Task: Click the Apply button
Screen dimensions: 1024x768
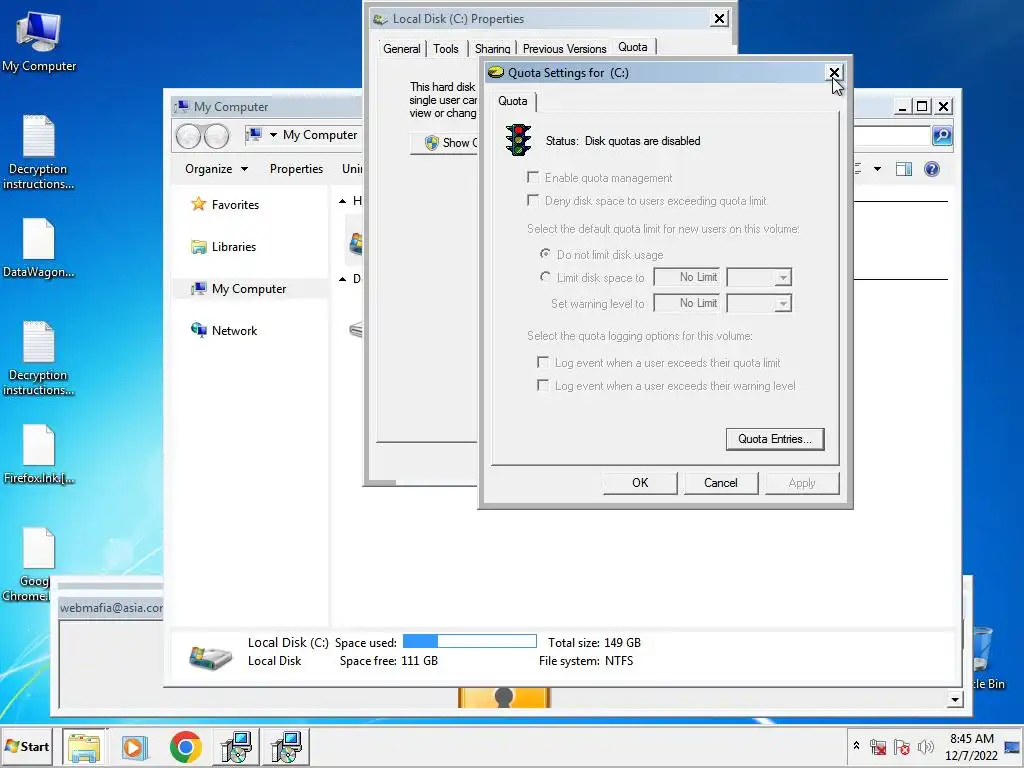Action: click(x=801, y=483)
